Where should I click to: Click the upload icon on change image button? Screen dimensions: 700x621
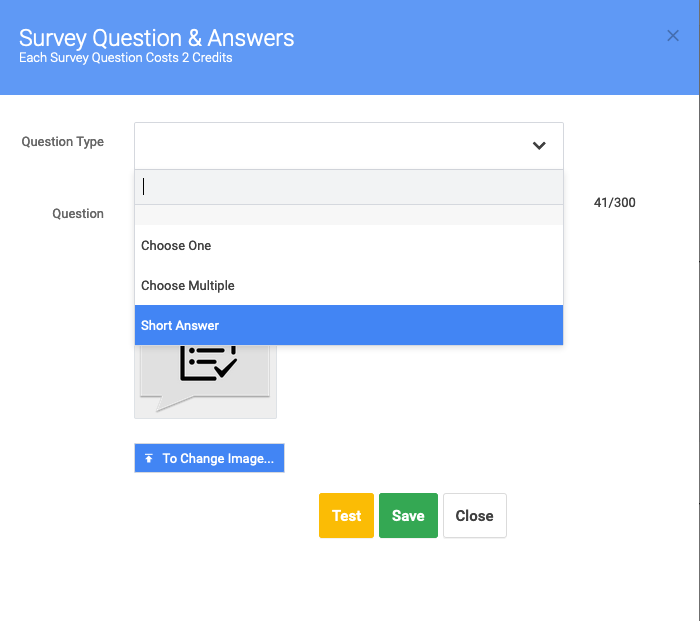pos(149,458)
